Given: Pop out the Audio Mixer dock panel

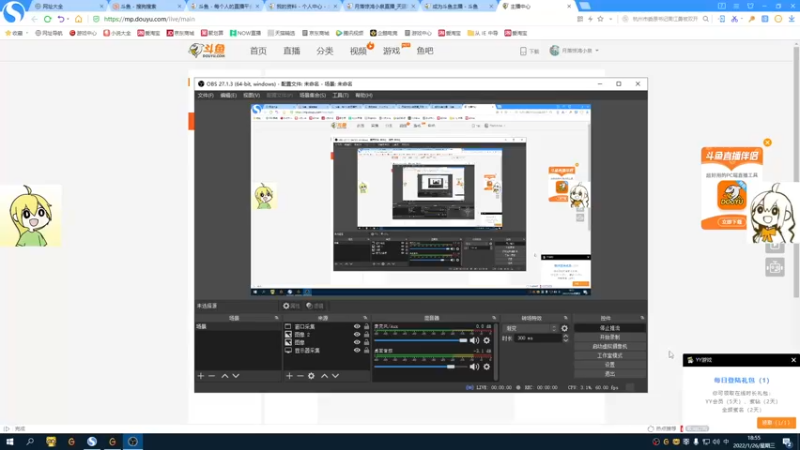Looking at the screenshot, I should tap(494, 318).
